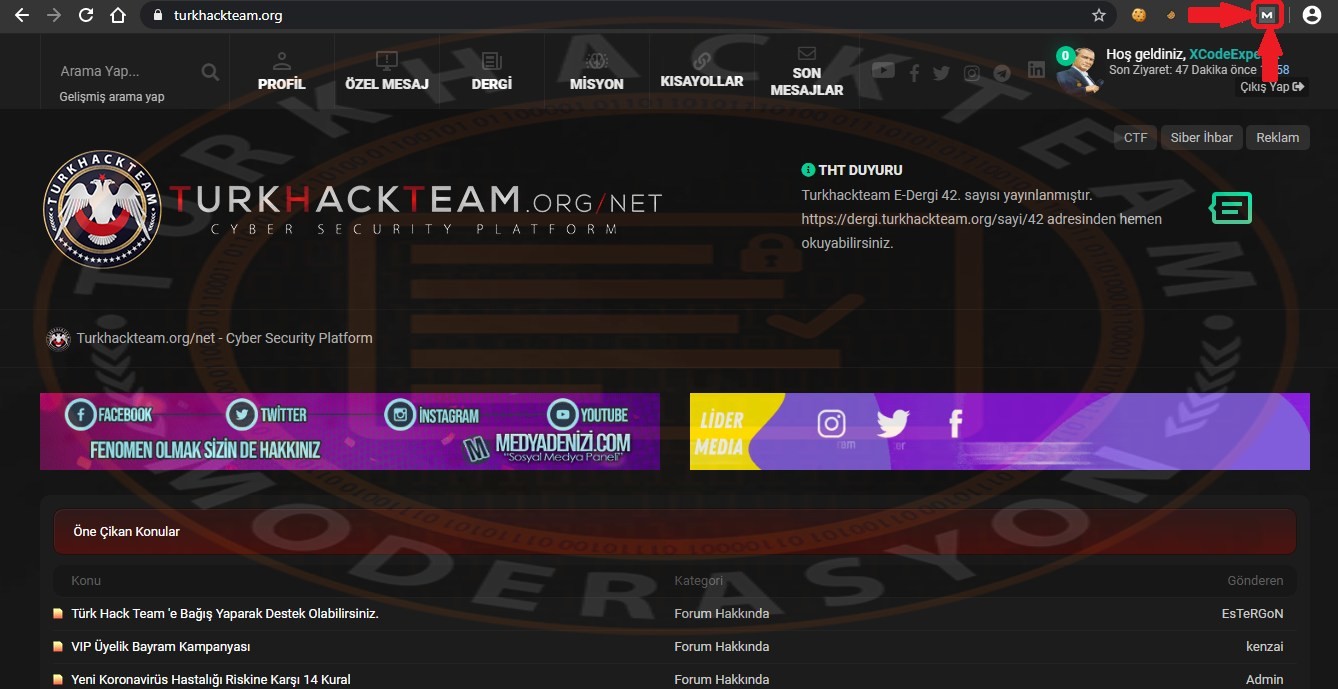
Task: Open topic VIP Üyelik Bayram Kampanyası
Action: point(161,646)
